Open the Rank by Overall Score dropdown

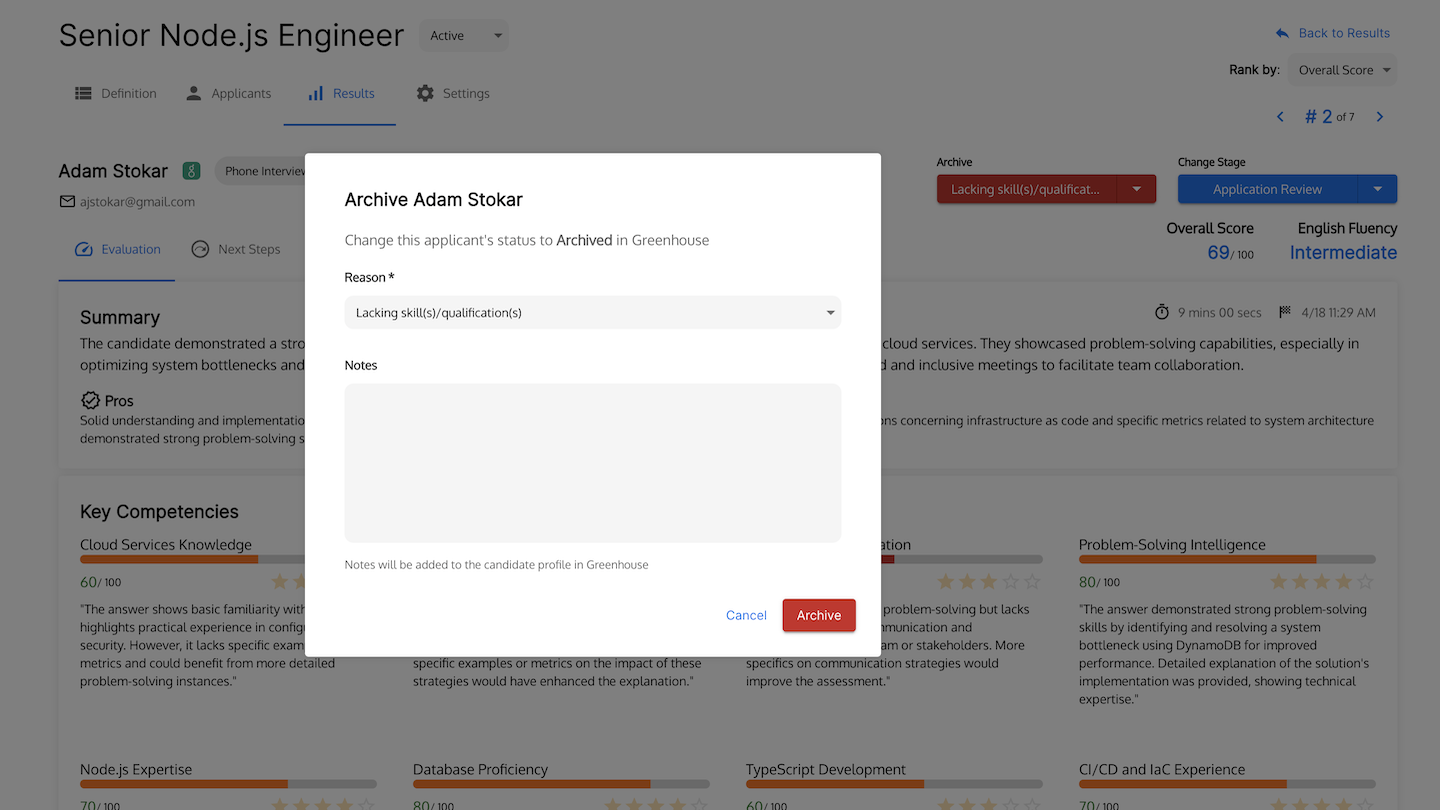coord(1344,70)
